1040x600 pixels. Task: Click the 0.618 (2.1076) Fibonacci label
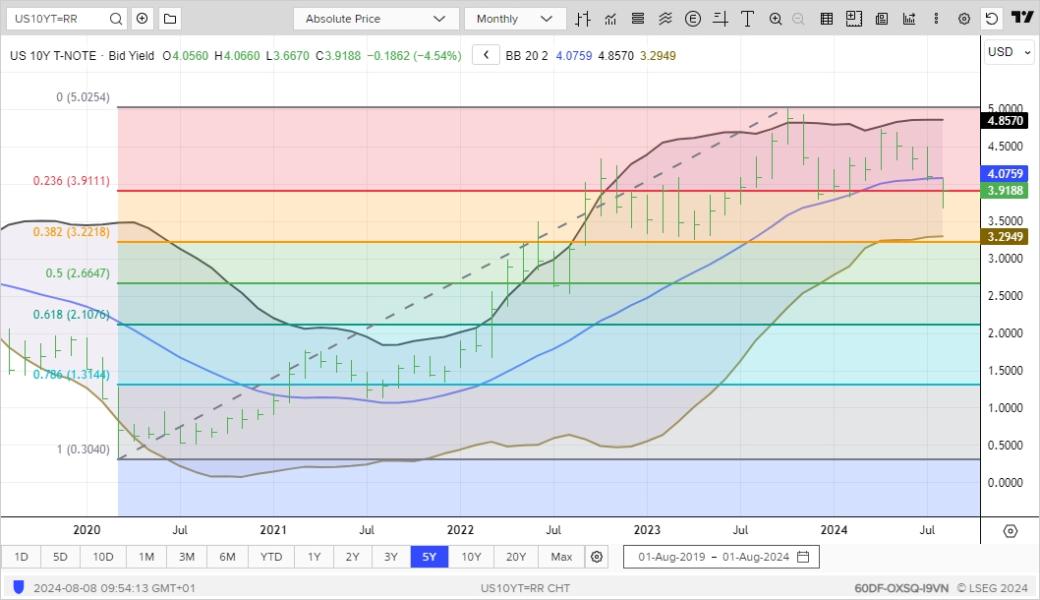72,314
